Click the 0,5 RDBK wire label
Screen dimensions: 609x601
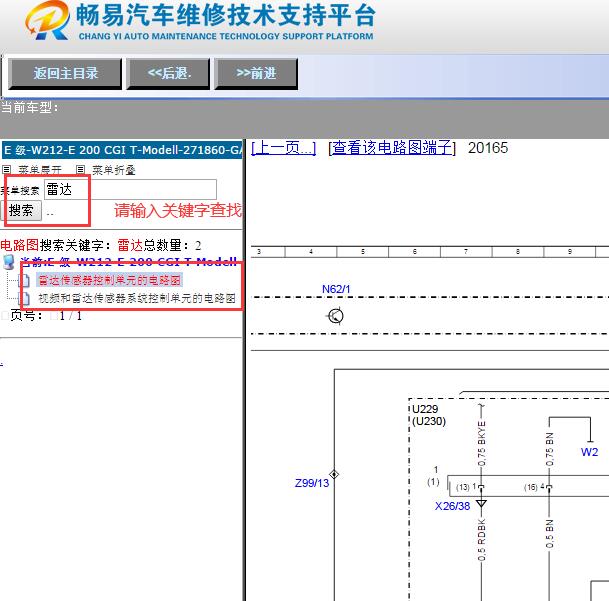482,540
